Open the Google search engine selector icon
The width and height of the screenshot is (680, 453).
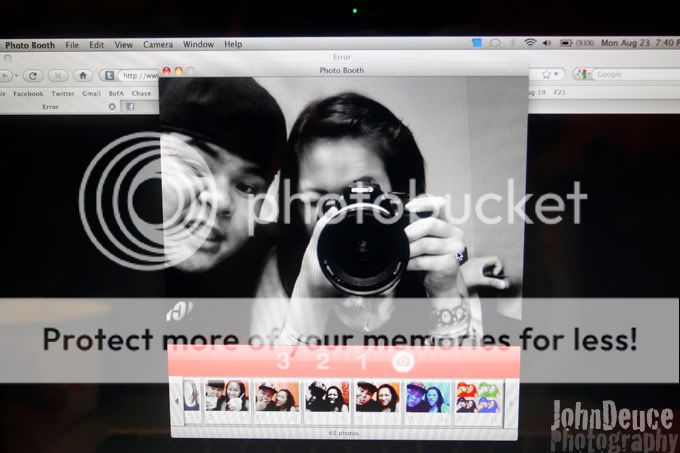pos(582,75)
